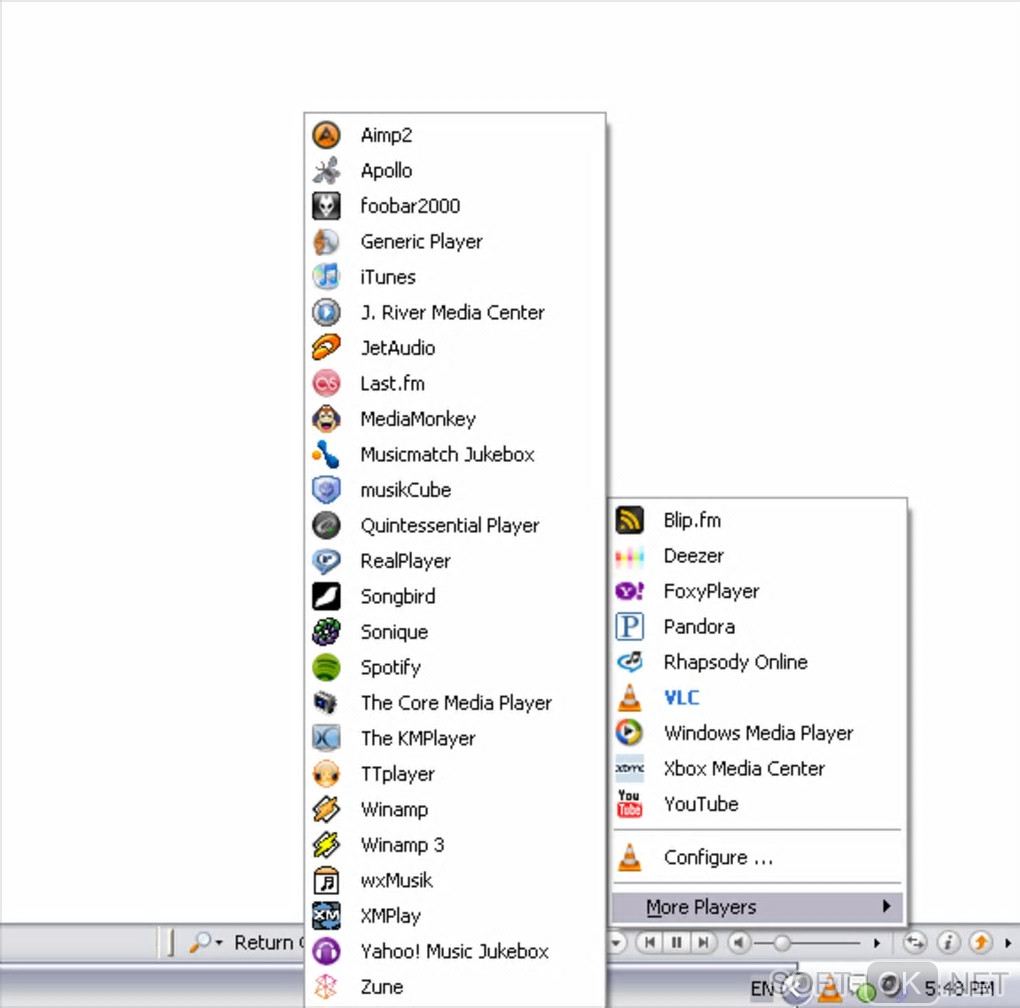Click the Quintessential Player icon
1020x1008 pixels.
pos(326,525)
